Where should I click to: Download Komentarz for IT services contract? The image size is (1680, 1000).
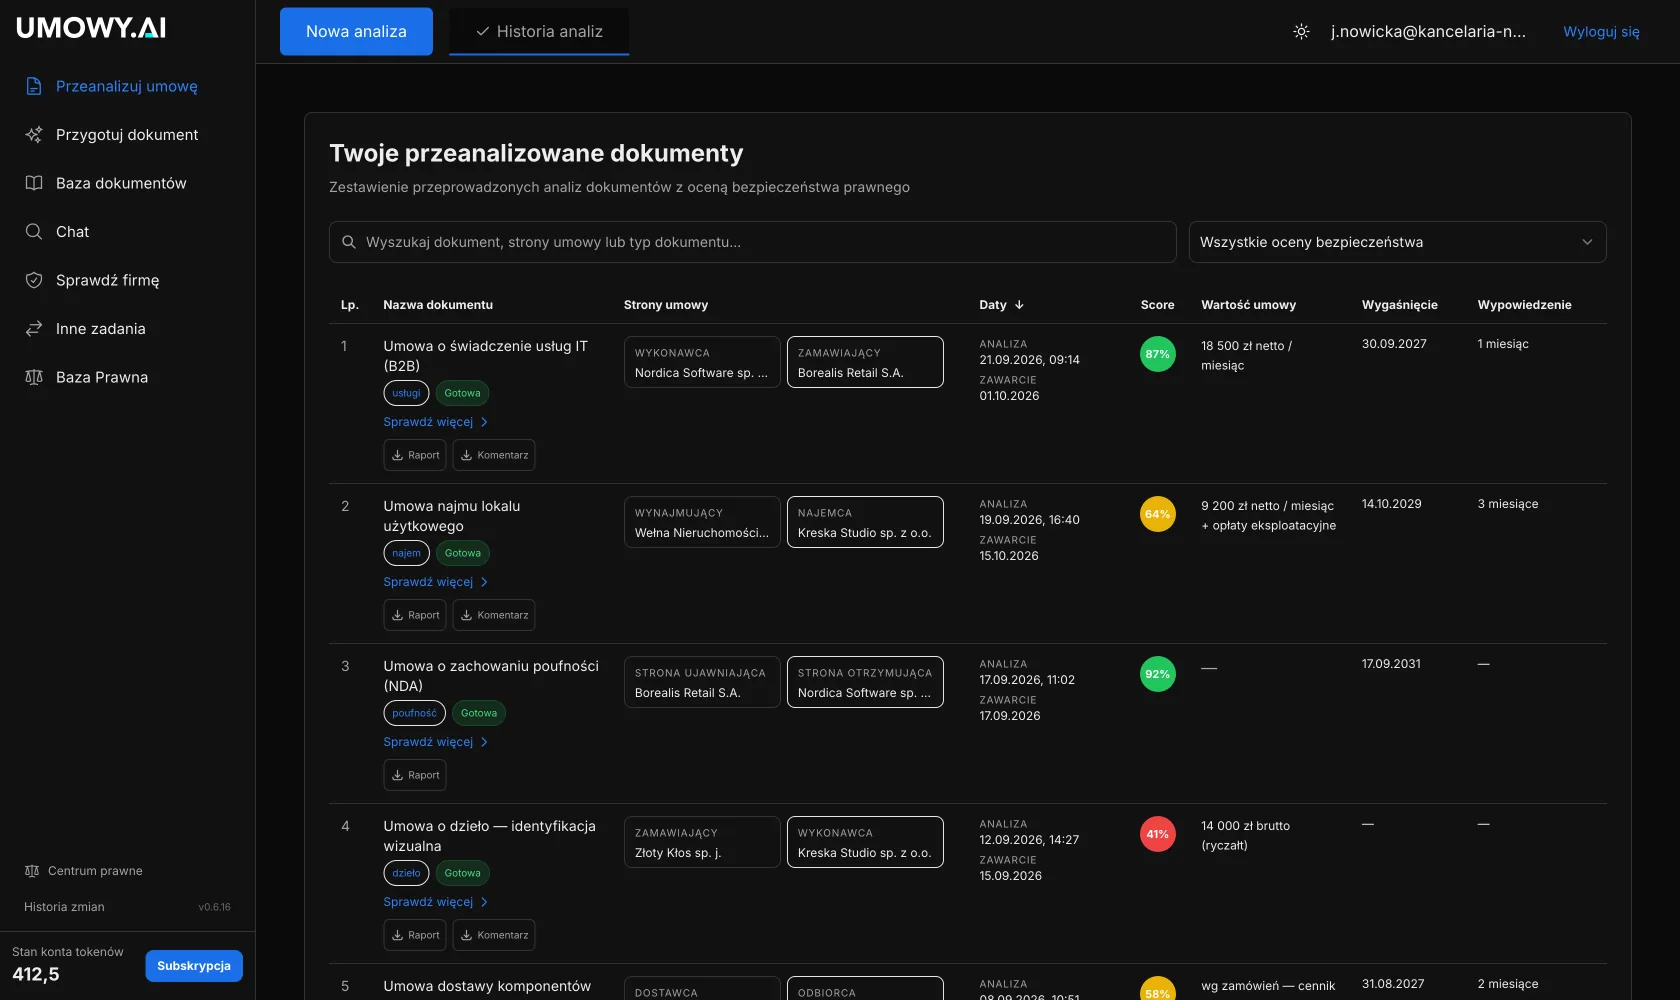(494, 455)
